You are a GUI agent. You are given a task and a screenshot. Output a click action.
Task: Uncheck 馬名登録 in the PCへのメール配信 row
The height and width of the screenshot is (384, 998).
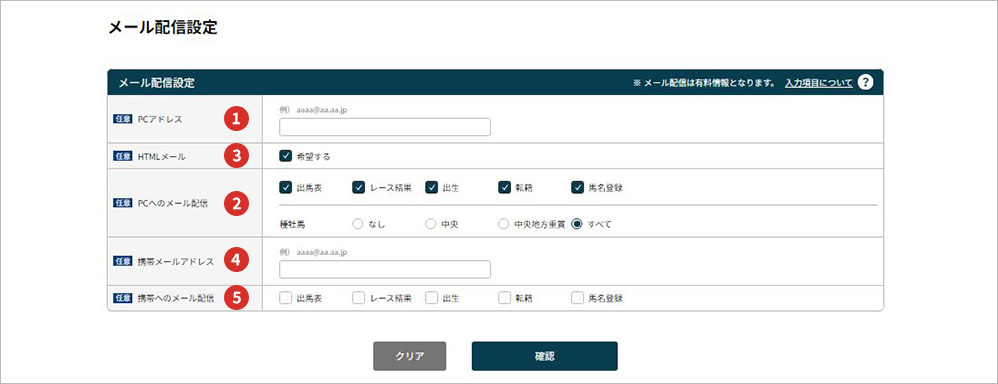pyautogui.click(x=577, y=187)
